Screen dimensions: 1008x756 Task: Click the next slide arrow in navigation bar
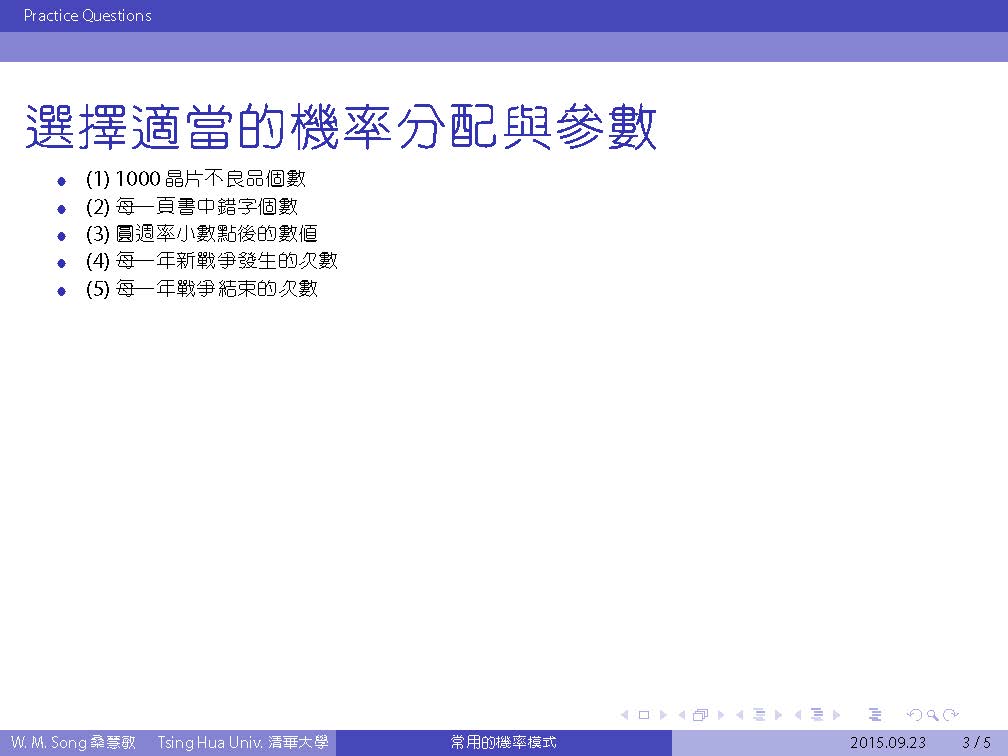tap(662, 715)
